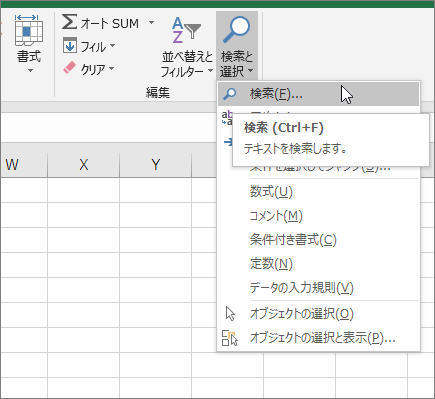Expand the クリア dropdown arrow
This screenshot has width=435, height=399.
[x=111, y=68]
